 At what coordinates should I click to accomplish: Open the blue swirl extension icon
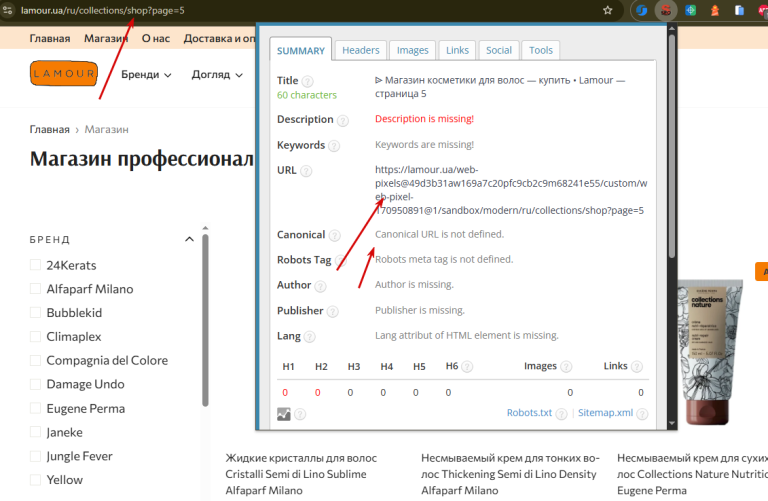[642, 10]
